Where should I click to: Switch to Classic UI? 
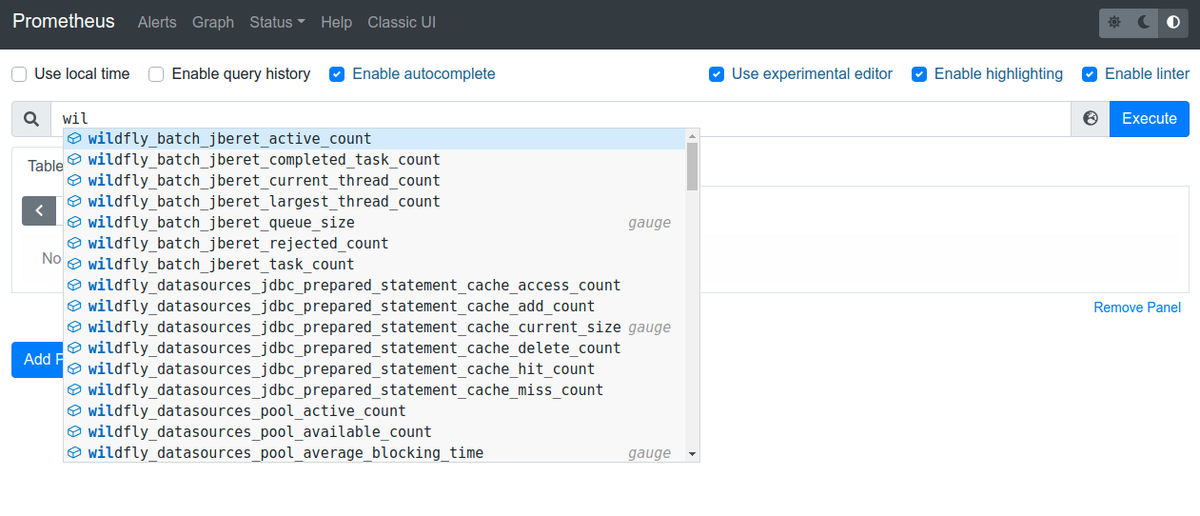pos(402,22)
